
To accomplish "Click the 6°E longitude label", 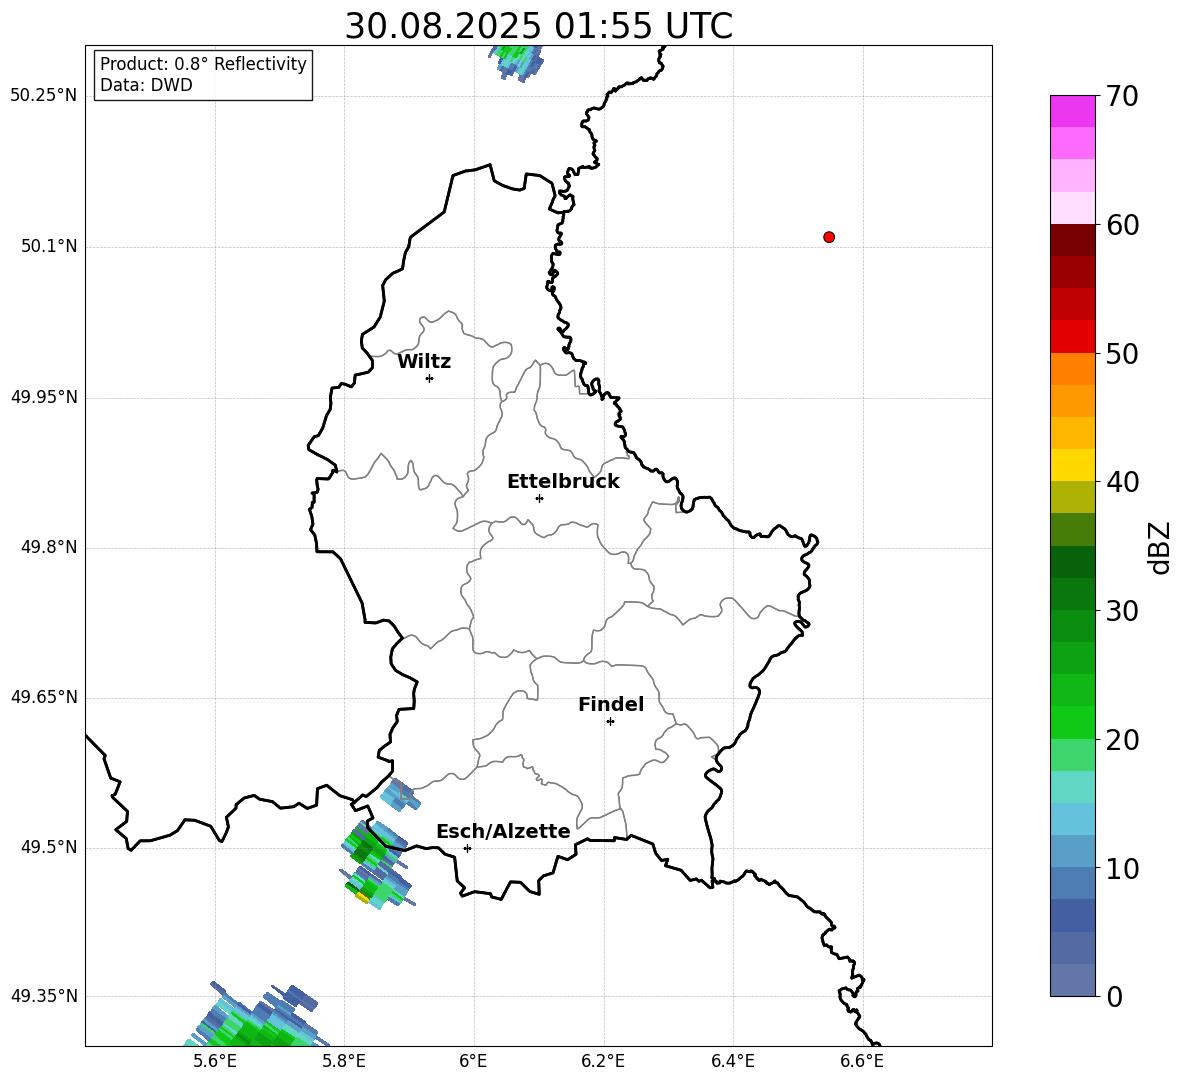I will (x=473, y=1061).
